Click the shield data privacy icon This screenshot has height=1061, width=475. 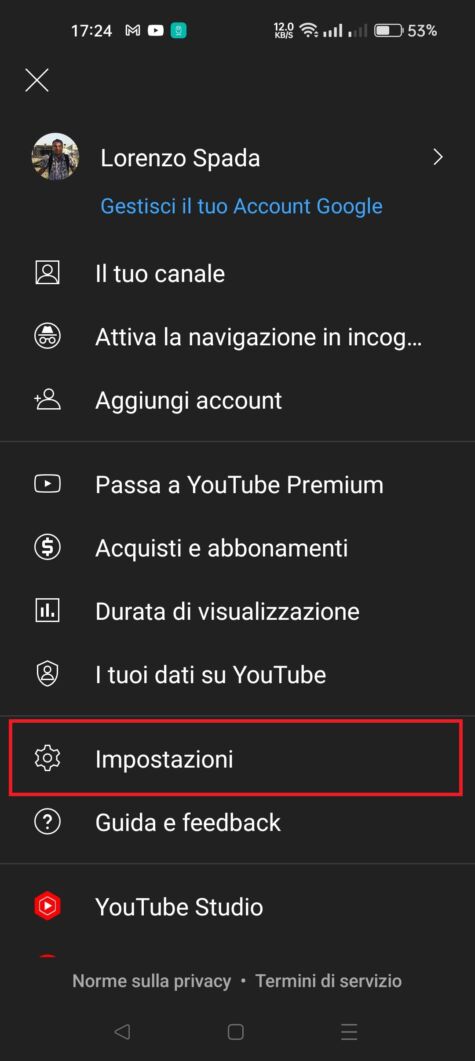point(47,674)
